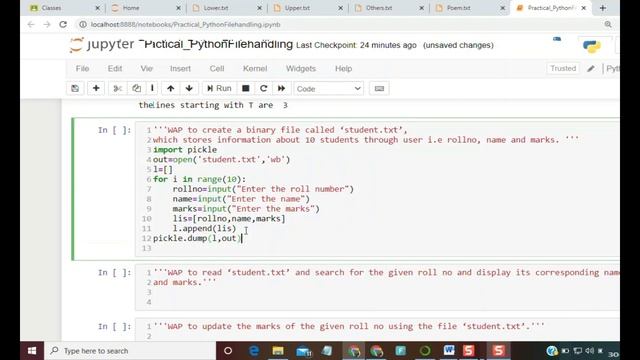Open the Insert menu

coord(180,69)
